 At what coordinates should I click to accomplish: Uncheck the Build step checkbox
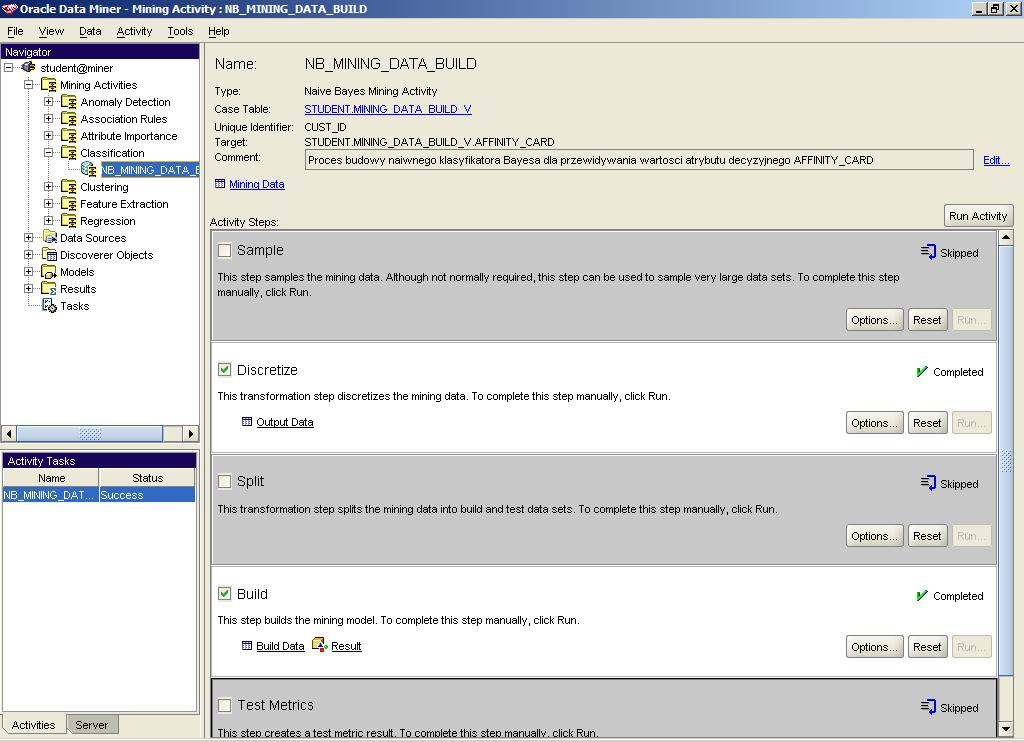click(225, 594)
